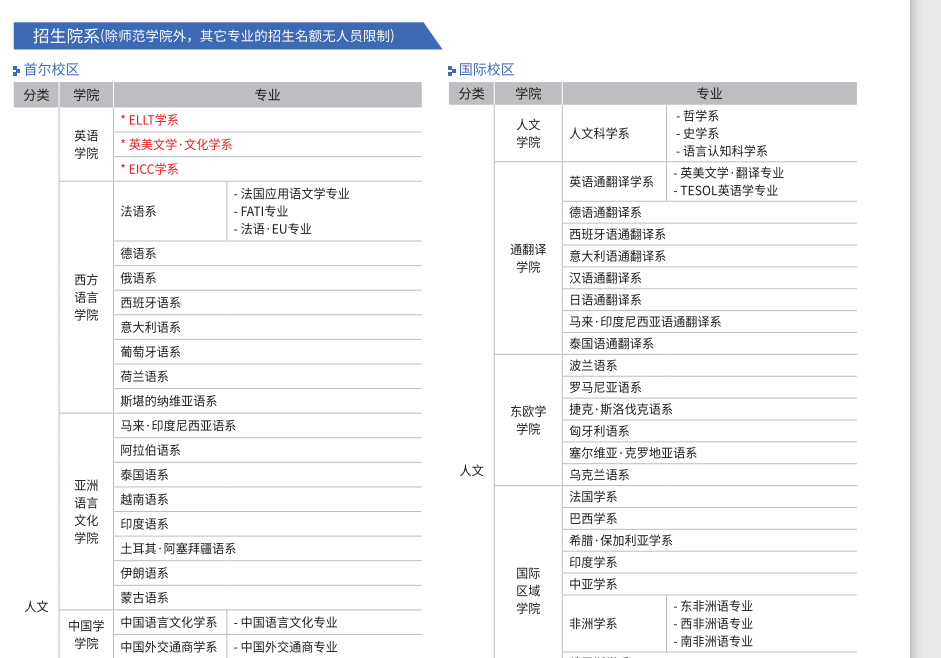Screen dimensions: 941x658
Task: Click the 法语系 cell
Action: coord(170,211)
